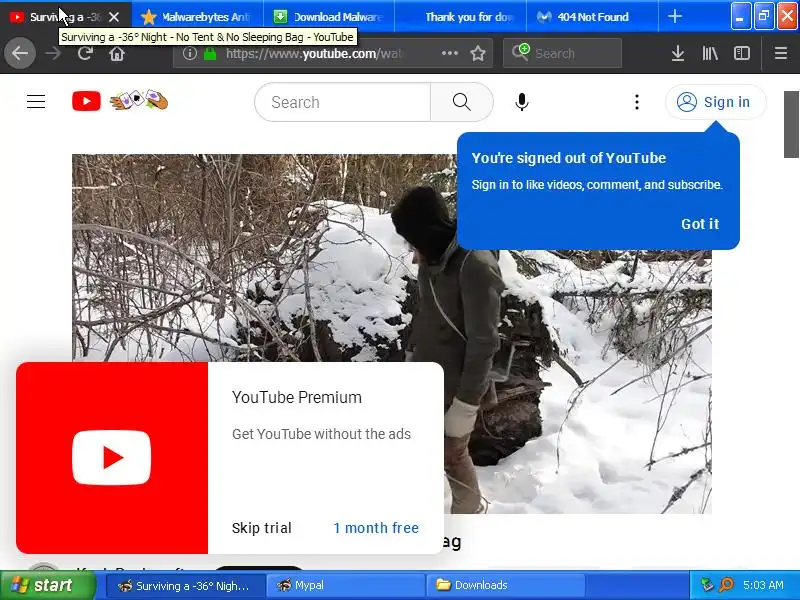Click the tray network icon
Image resolution: width=800 pixels, height=600 pixels.
(707, 585)
